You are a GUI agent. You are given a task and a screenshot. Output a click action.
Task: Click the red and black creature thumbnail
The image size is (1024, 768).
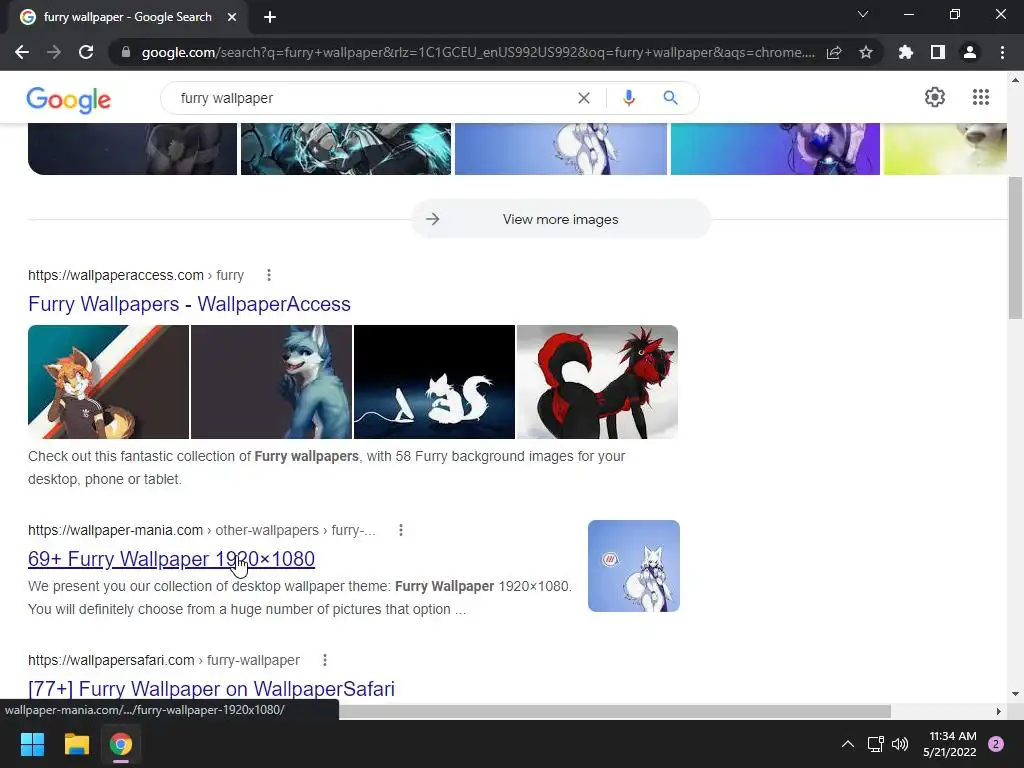pos(597,382)
